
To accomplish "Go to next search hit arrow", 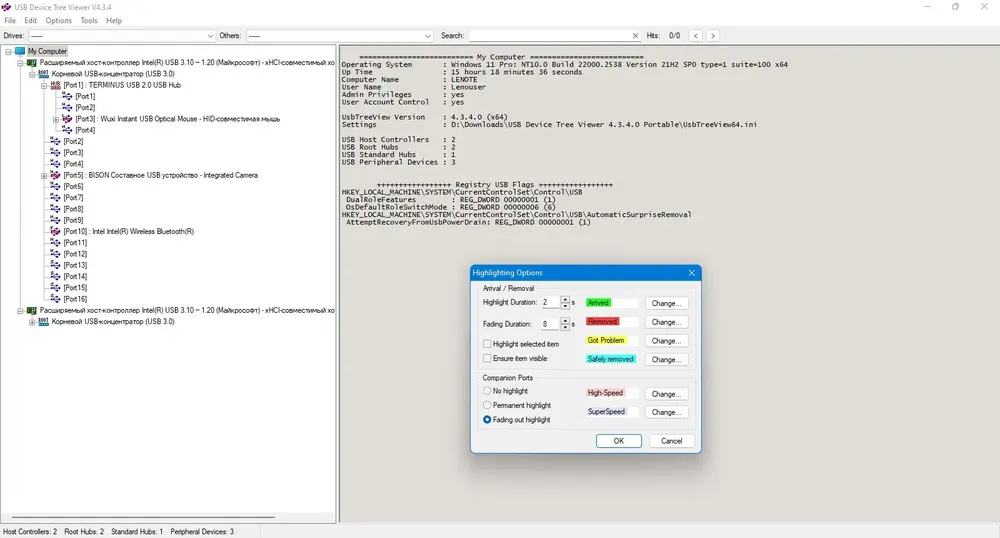I will pos(713,36).
